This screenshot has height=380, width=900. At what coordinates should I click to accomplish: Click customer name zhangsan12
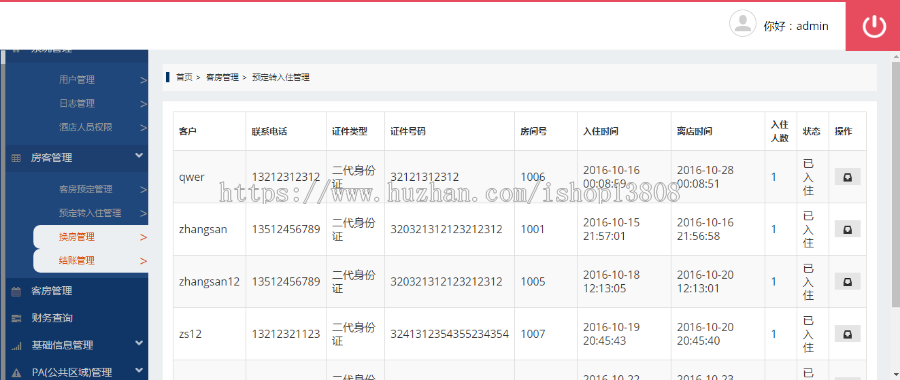click(x=209, y=281)
